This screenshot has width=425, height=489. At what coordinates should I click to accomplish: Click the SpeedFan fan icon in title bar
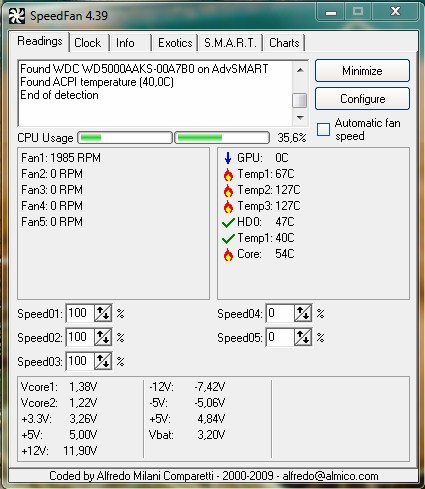[x=16, y=15]
